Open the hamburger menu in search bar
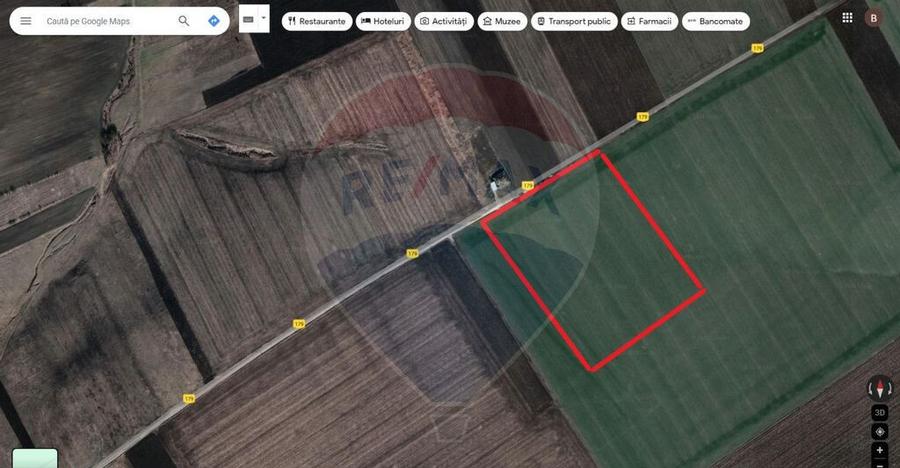Image resolution: width=900 pixels, height=468 pixels. tap(26, 21)
